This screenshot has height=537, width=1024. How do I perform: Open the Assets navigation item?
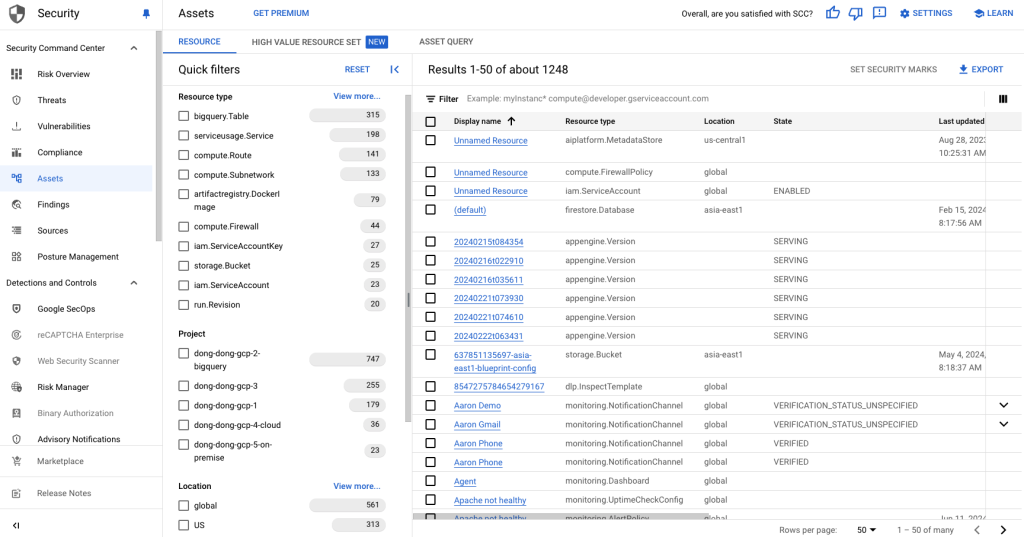[76, 178]
